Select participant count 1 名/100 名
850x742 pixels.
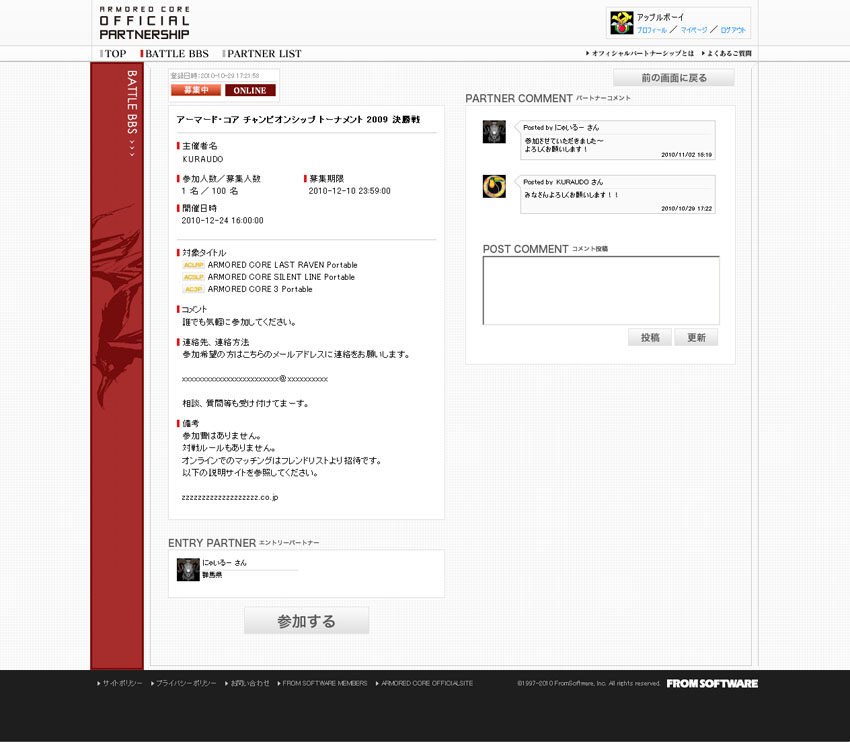210,191
